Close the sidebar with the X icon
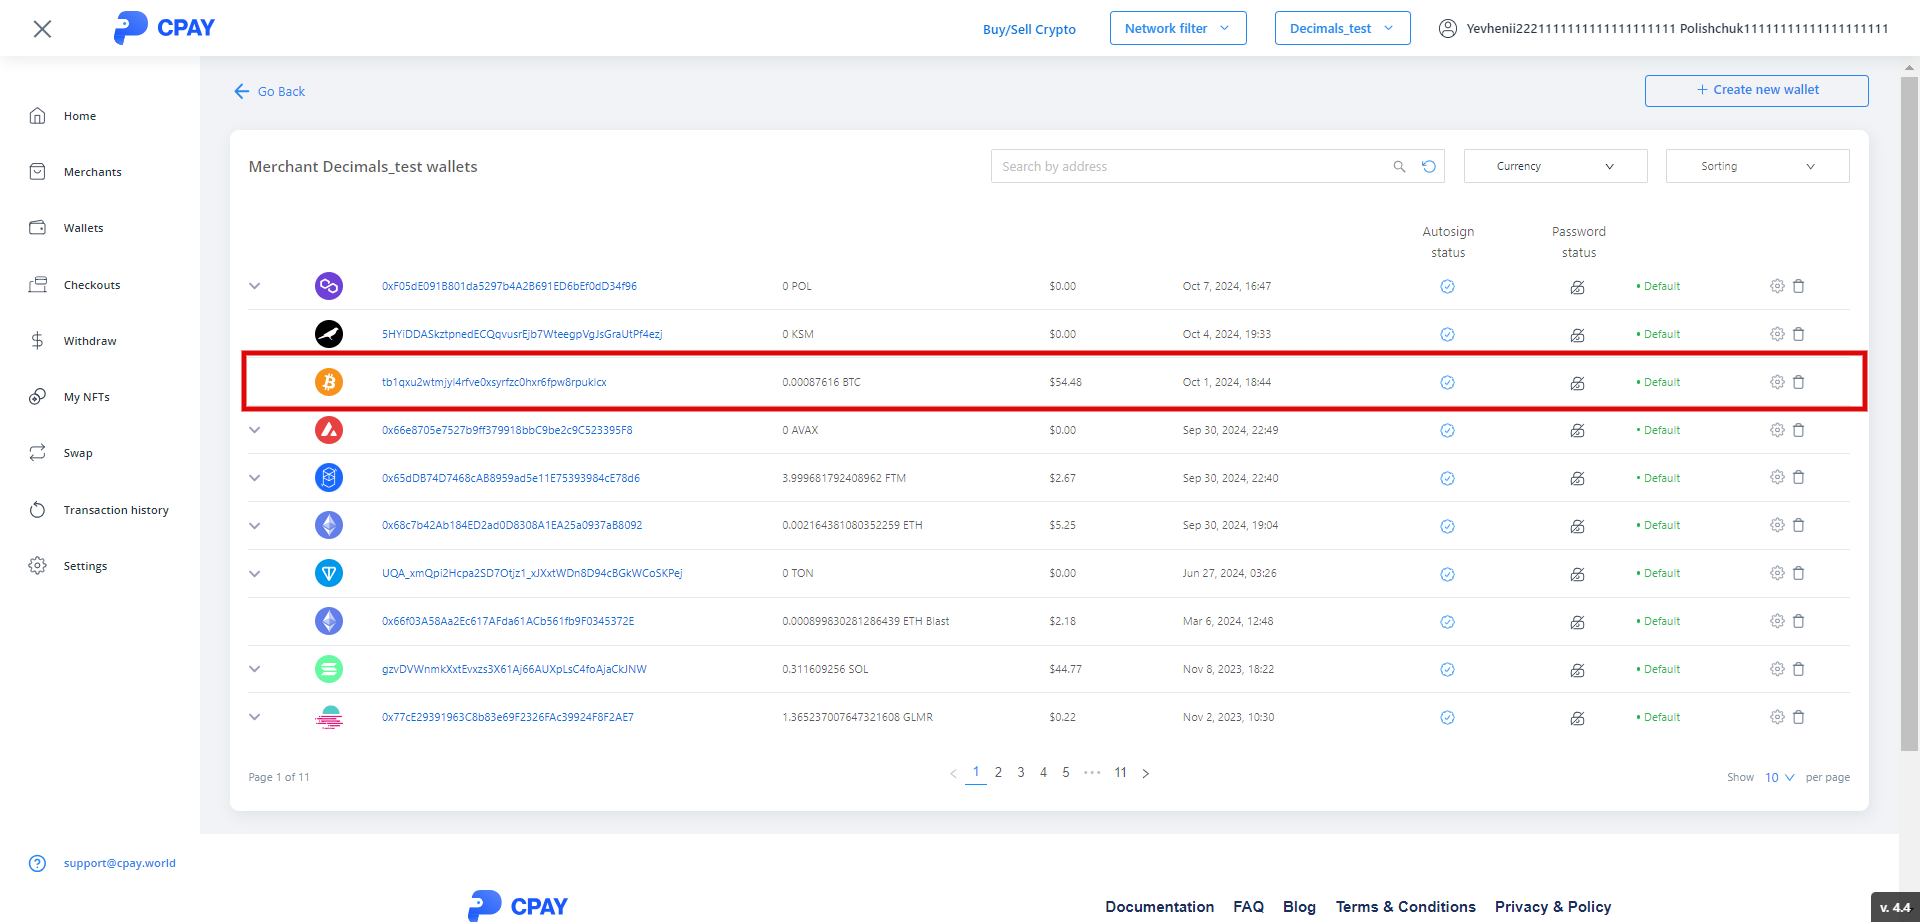The width and height of the screenshot is (1920, 922). coord(42,29)
